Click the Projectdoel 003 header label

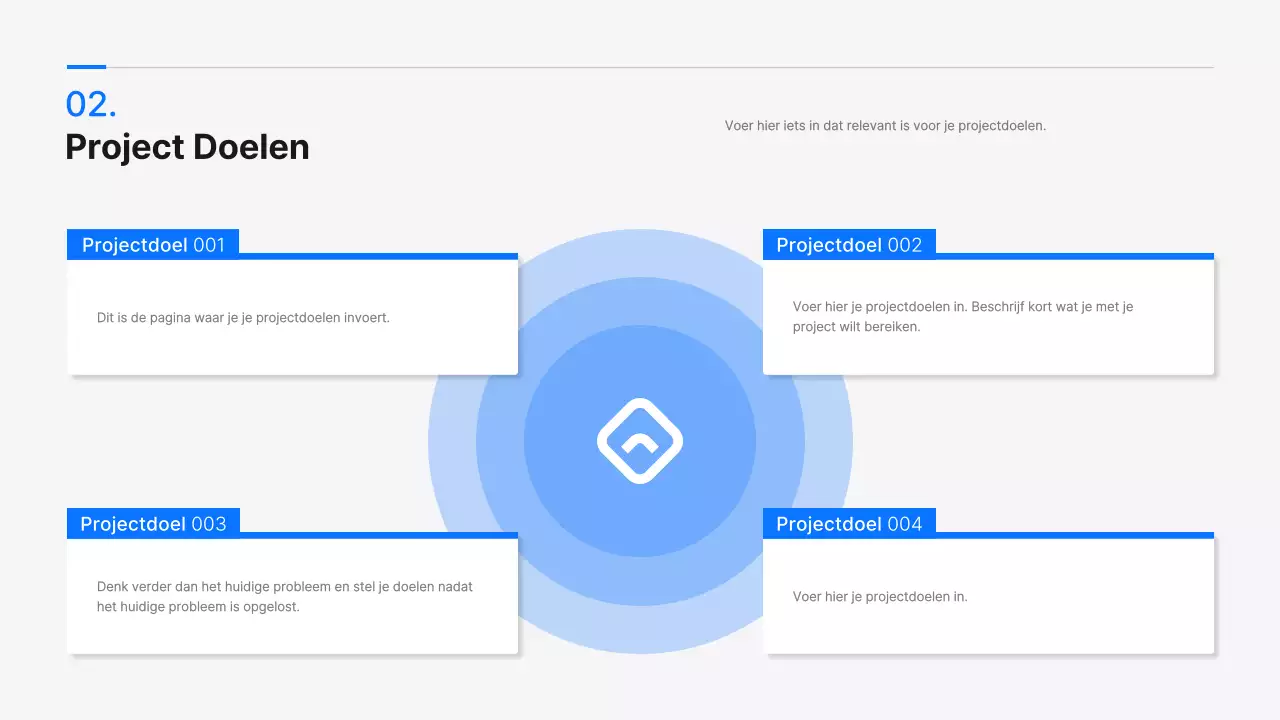pos(152,523)
